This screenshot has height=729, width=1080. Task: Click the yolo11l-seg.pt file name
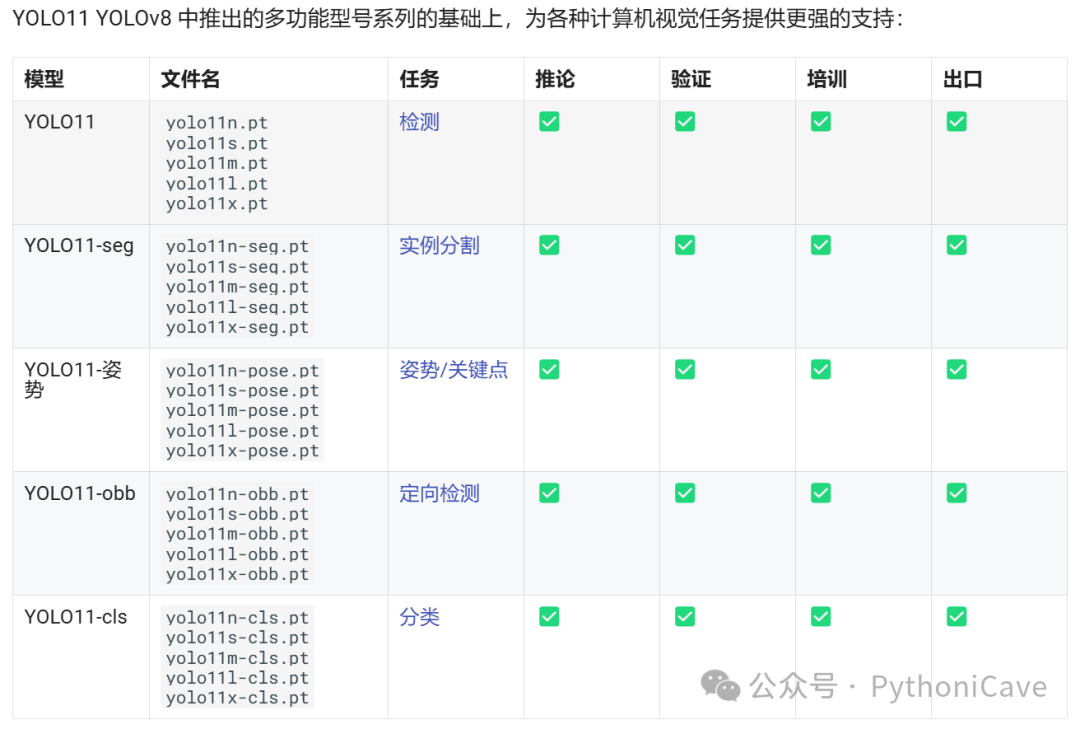coord(237,307)
